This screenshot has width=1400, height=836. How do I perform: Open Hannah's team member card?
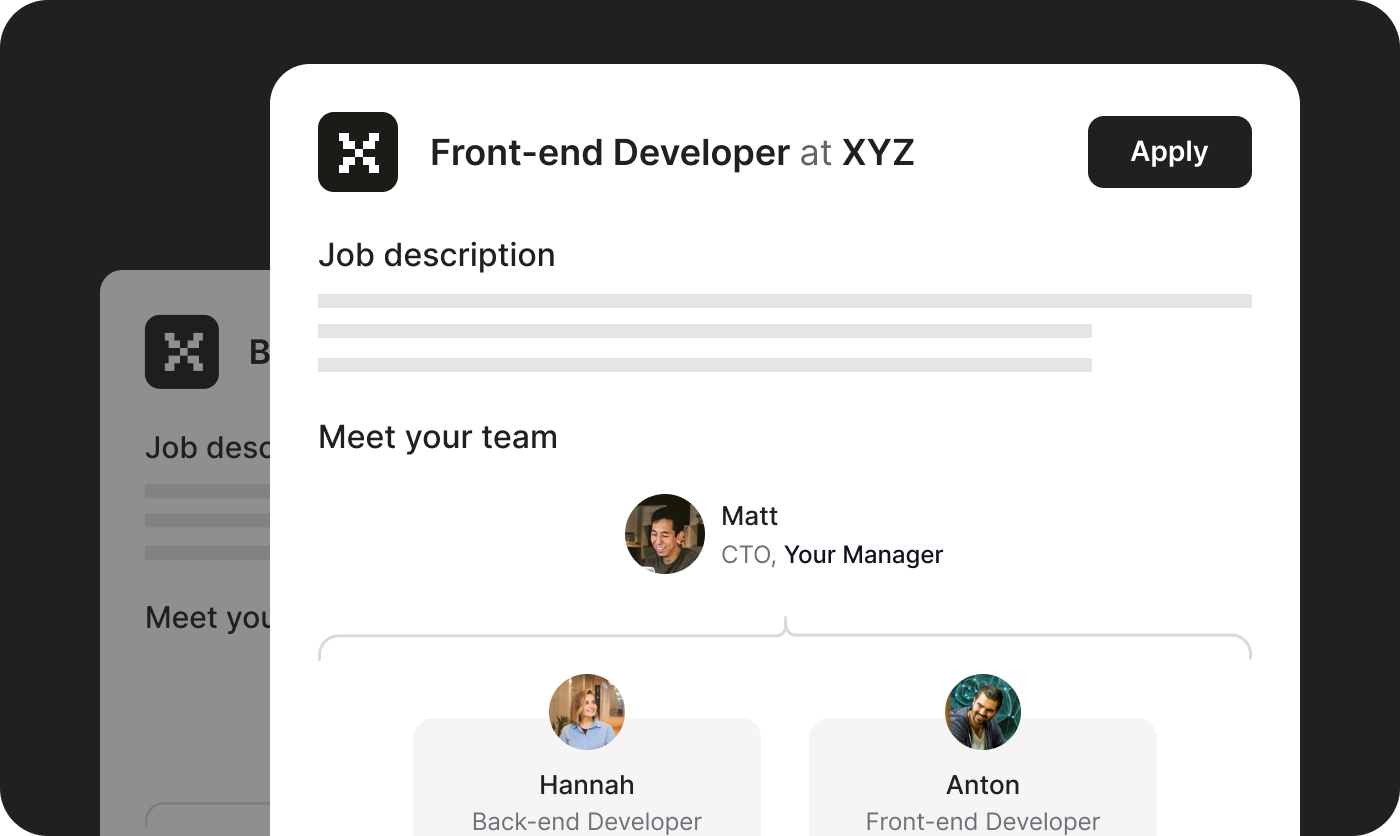click(587, 777)
